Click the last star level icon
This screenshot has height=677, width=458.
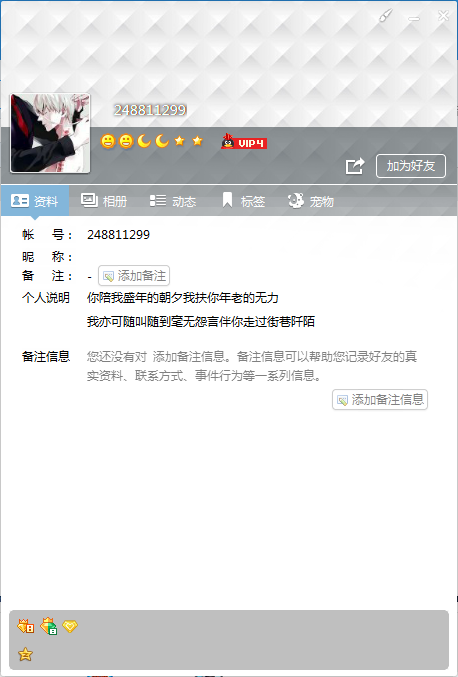click(x=197, y=140)
